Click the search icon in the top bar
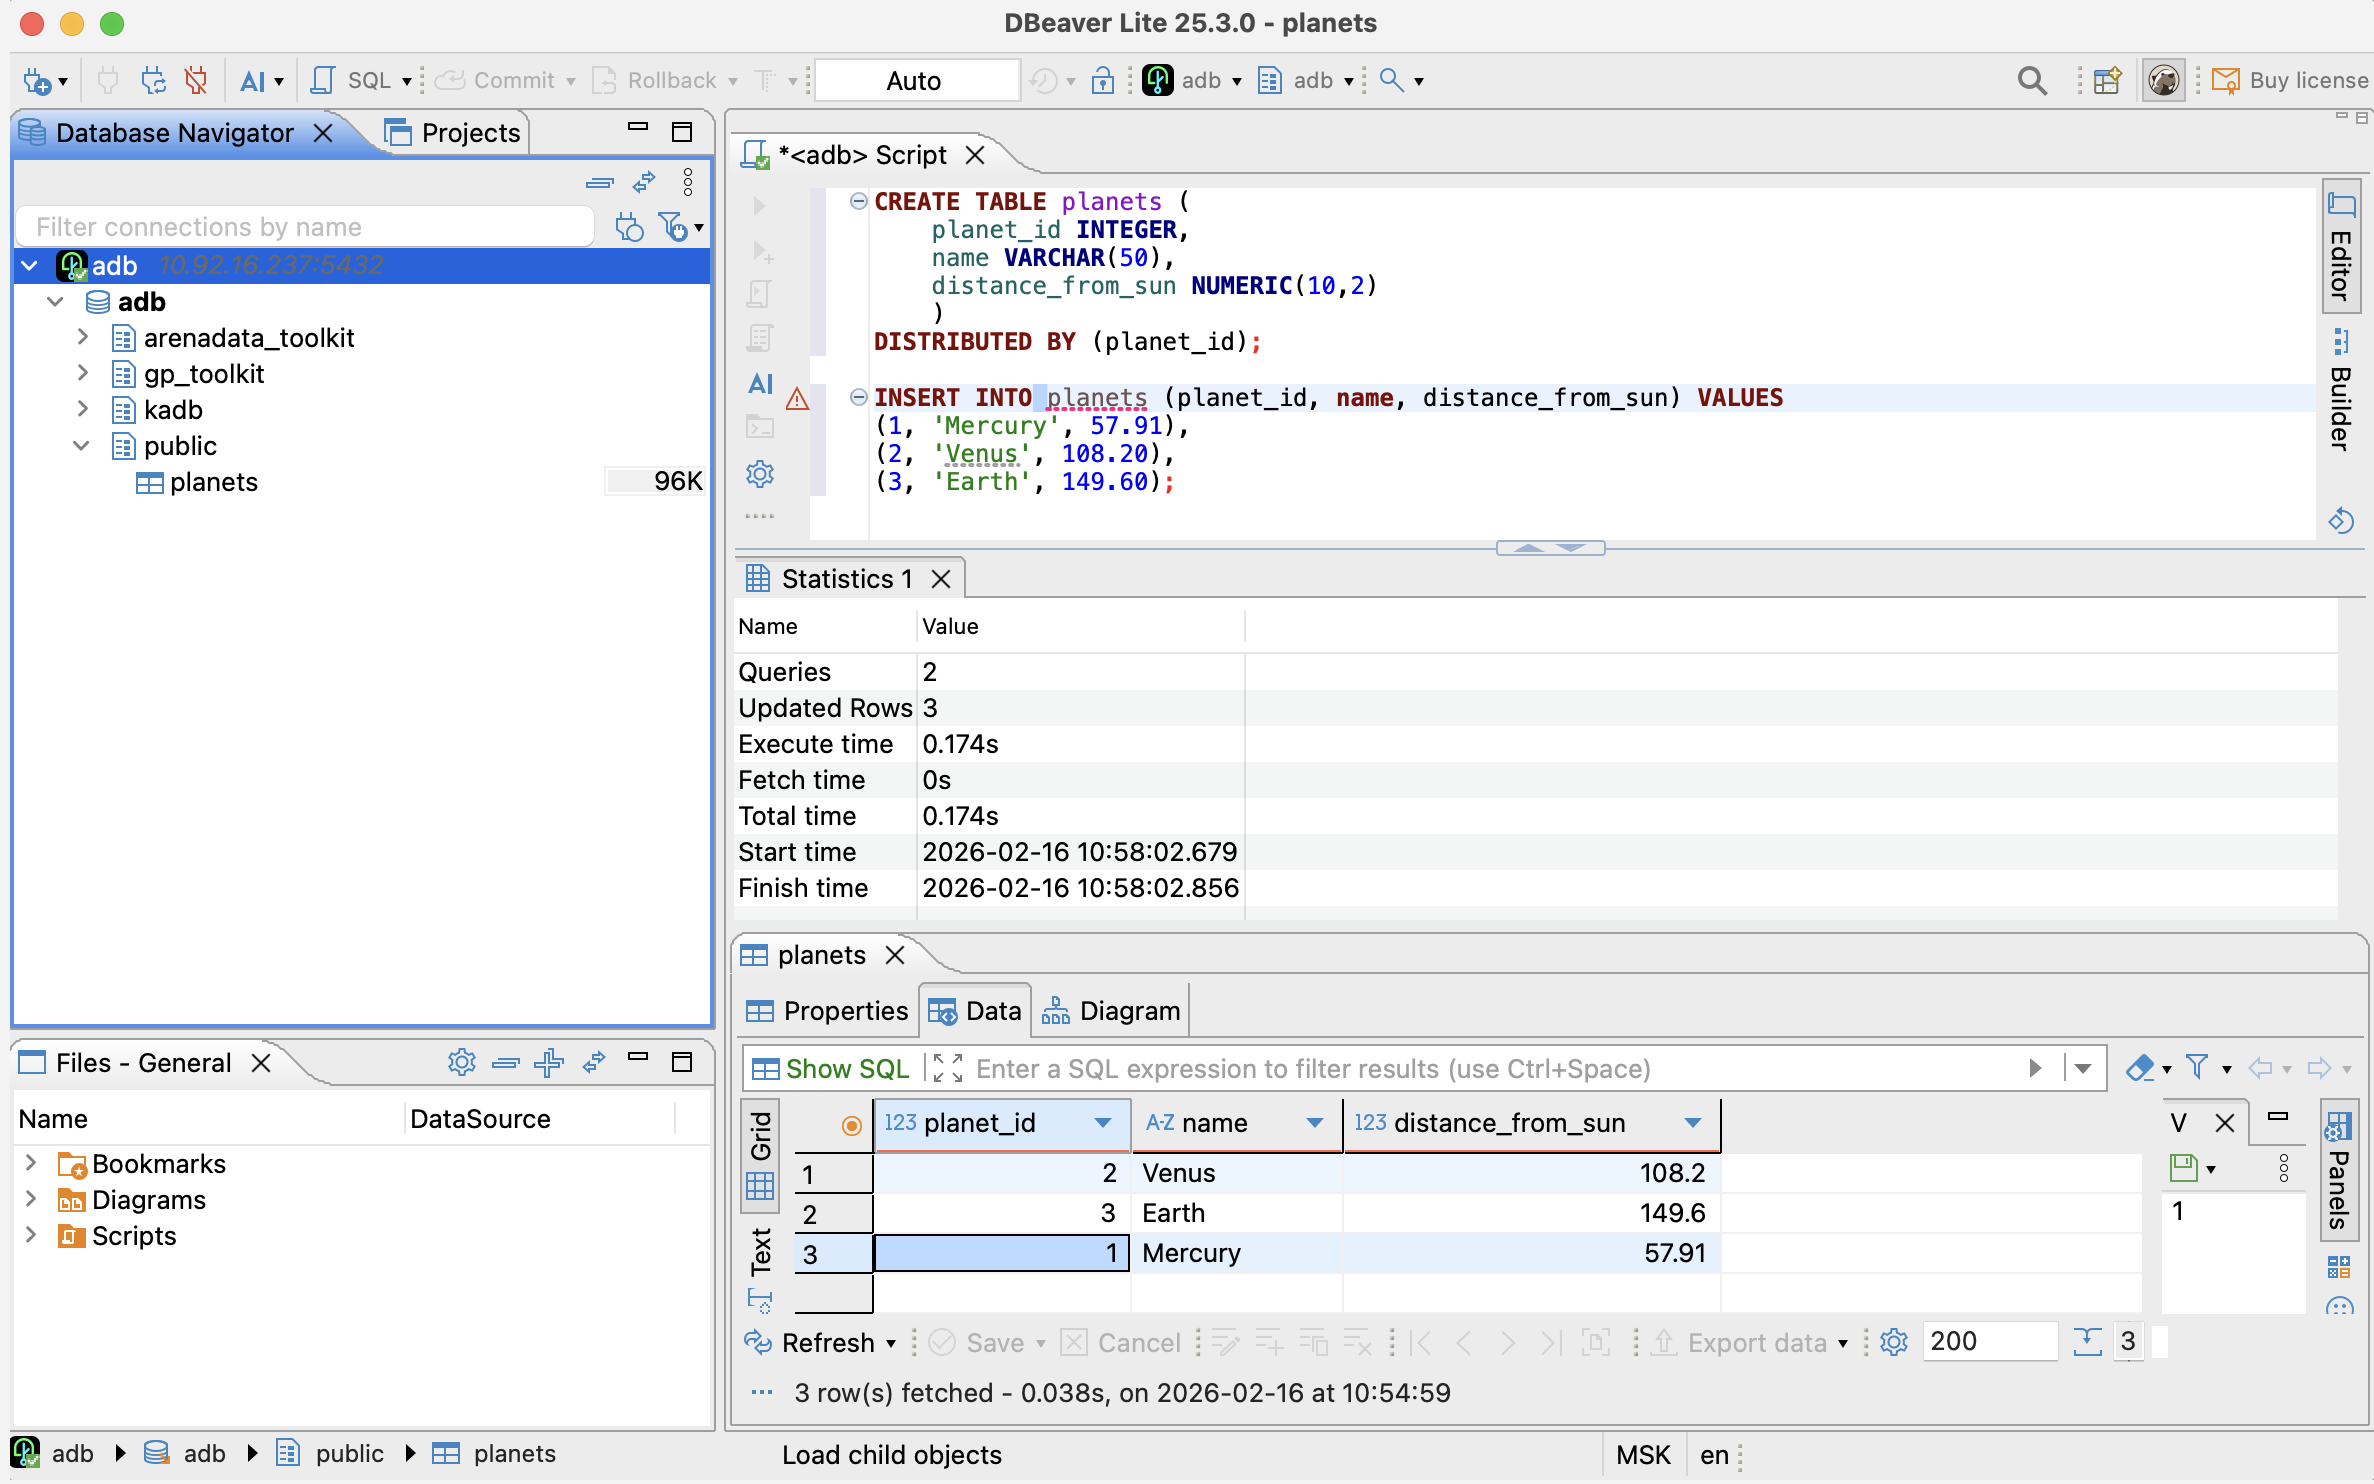Screen dimensions: 2374x1484 coord(2031,80)
